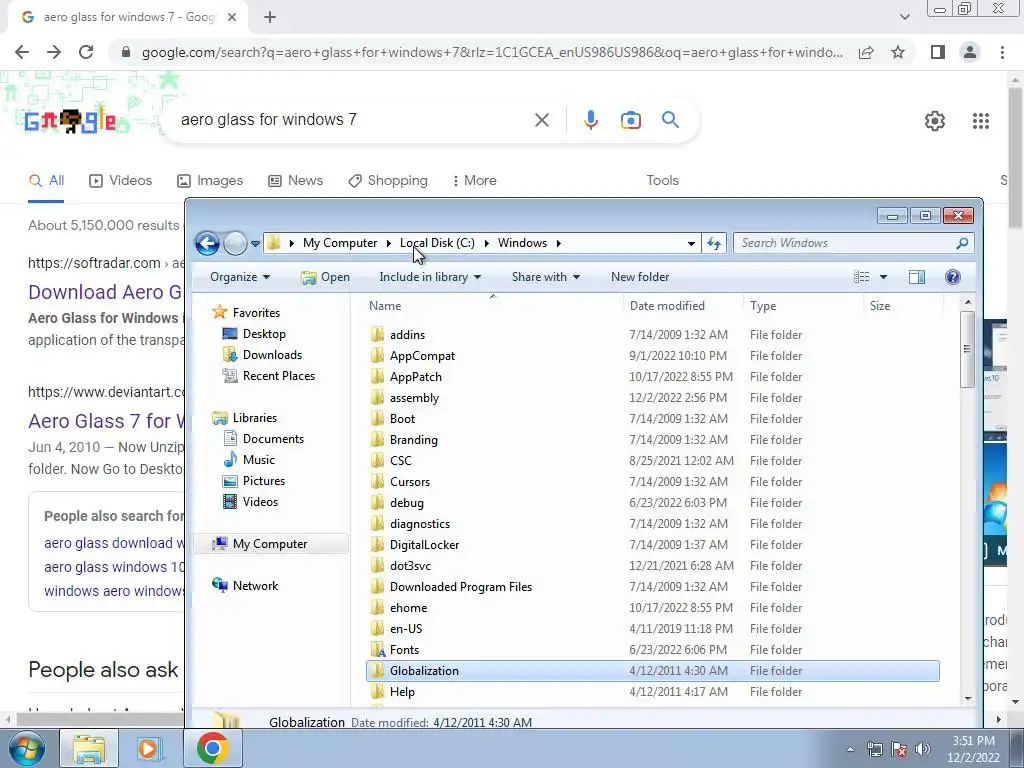
Task: Expand arrow after Windows in breadcrumb
Action: [558, 243]
